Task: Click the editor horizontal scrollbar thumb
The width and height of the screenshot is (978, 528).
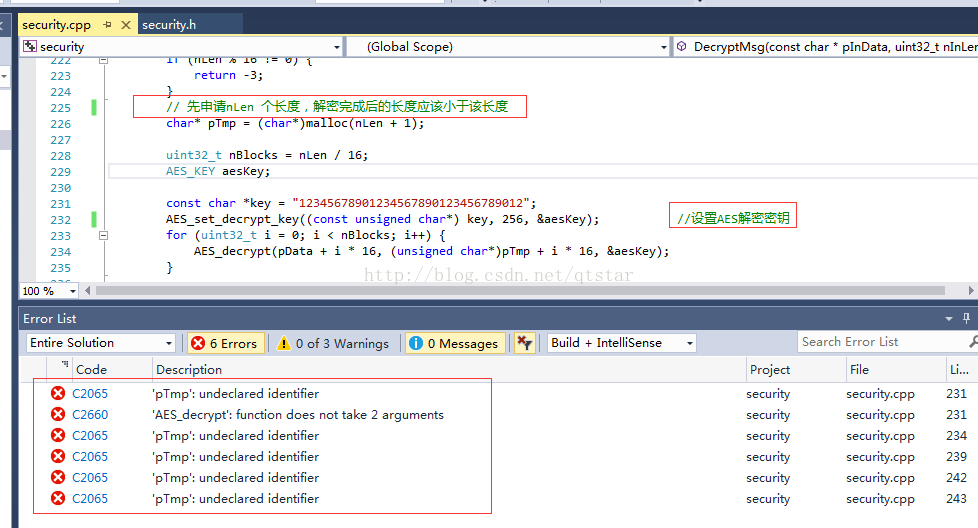Action: click(x=520, y=290)
